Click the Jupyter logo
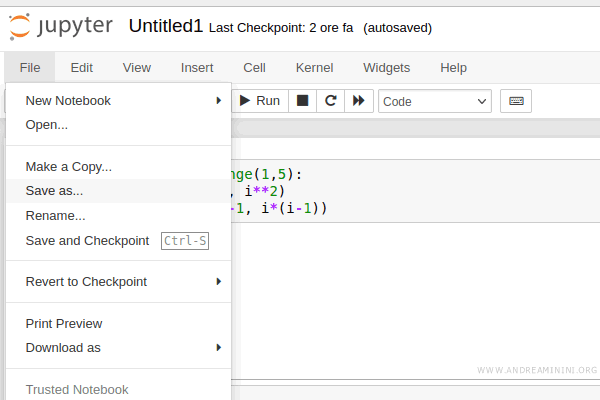600x400 pixels. coord(64,27)
